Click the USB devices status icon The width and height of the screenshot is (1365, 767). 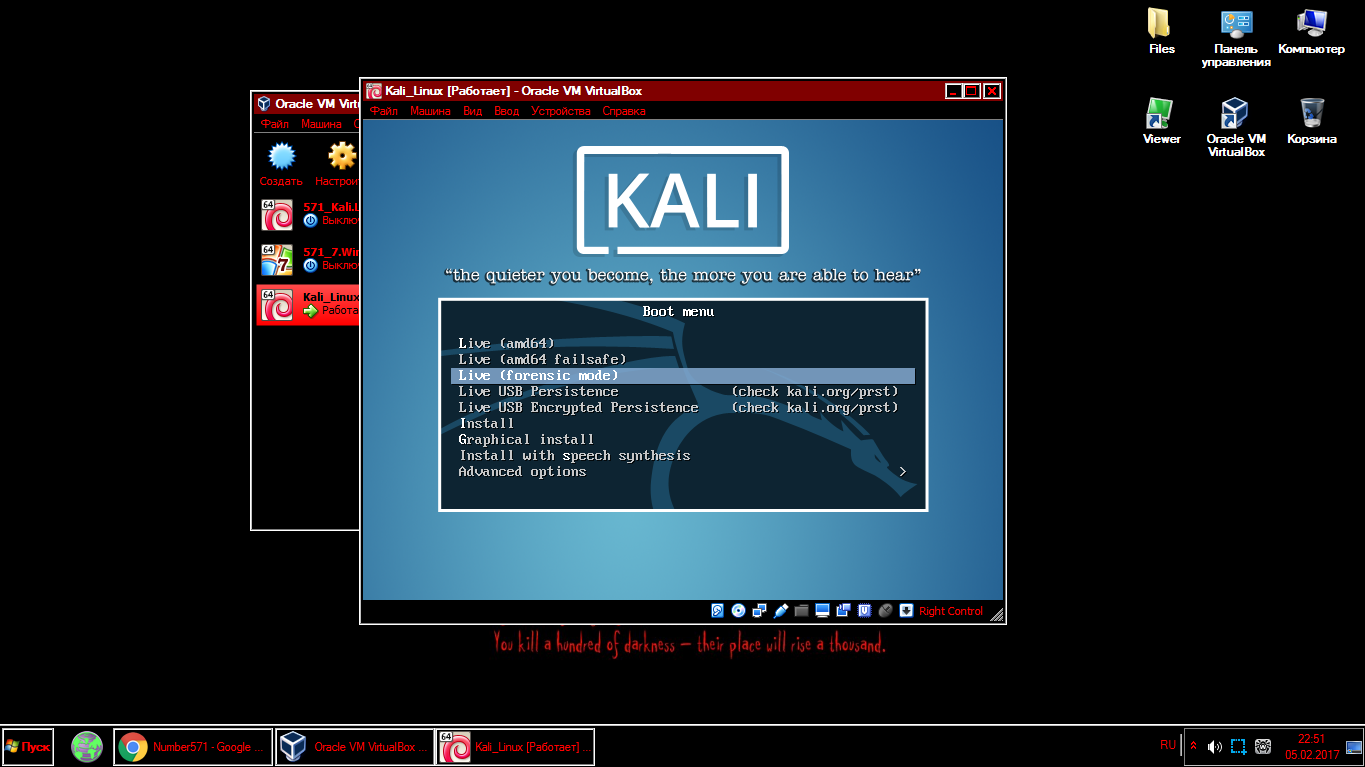[x=780, y=610]
